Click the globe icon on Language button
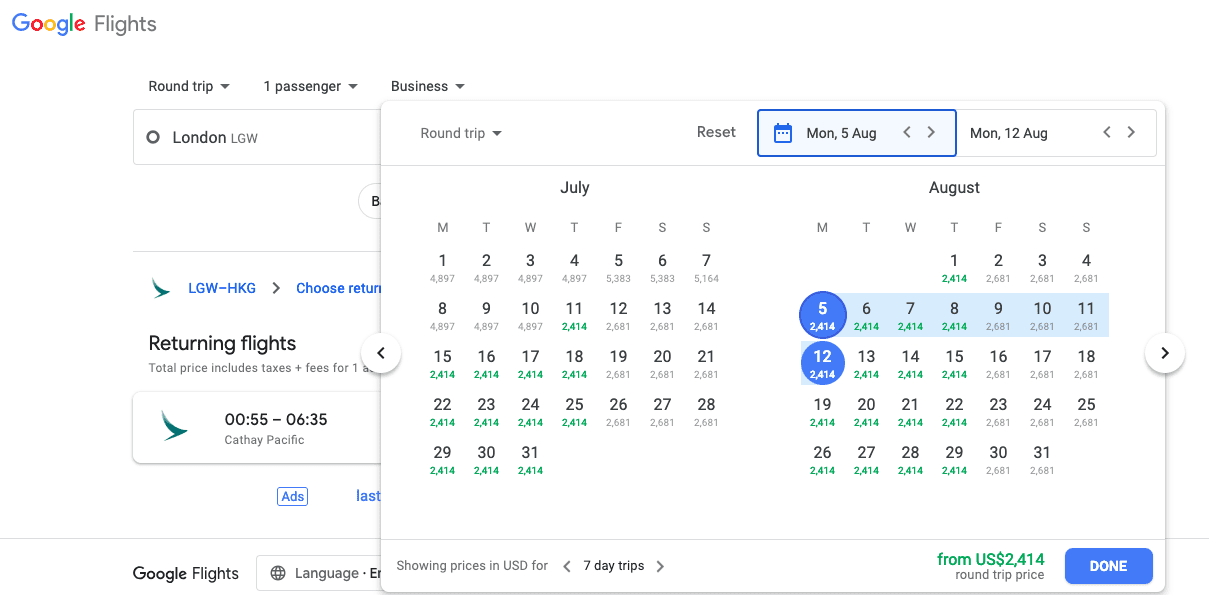Image resolution: width=1209 pixels, height=595 pixels. coord(278,573)
